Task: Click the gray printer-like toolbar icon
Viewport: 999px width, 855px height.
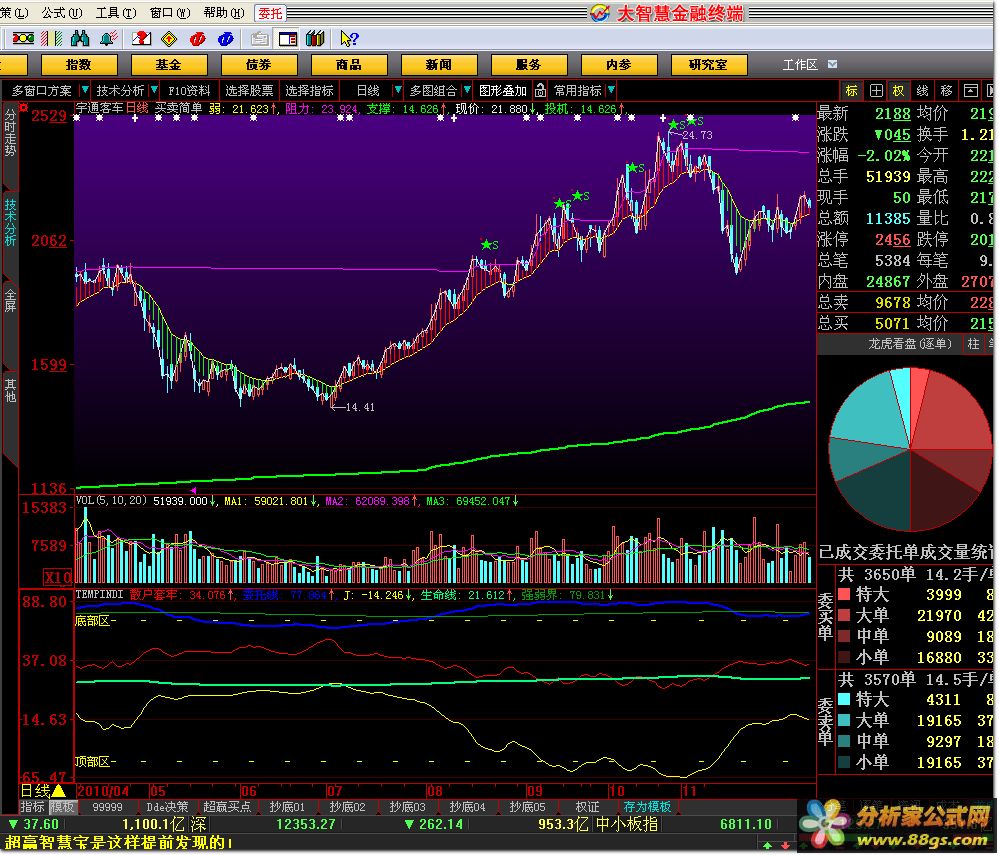Action: (259, 39)
